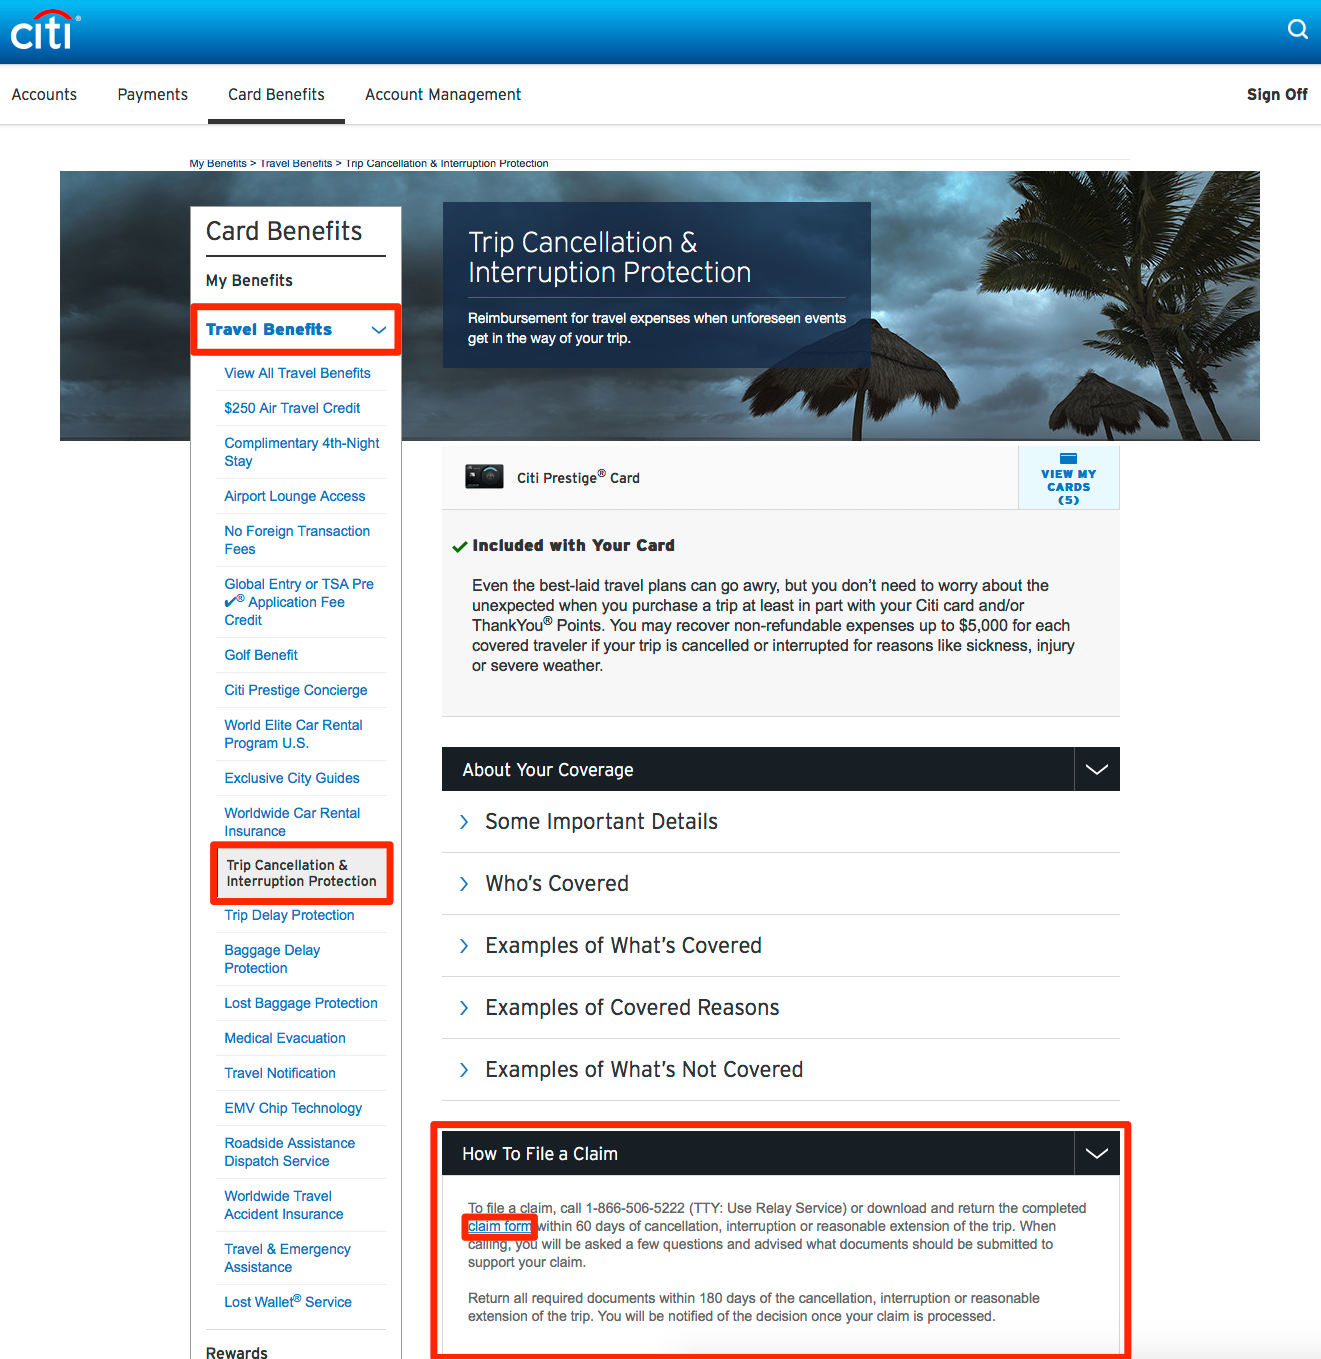Go to Airport Lounge Access

[294, 496]
